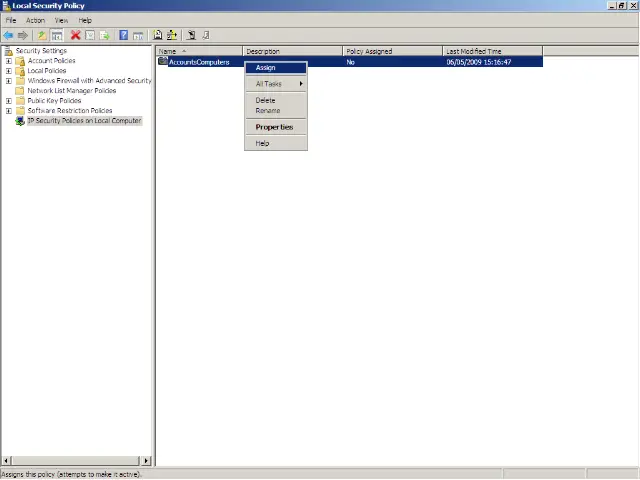The width and height of the screenshot is (640, 480).
Task: Open the All Tasks submenu arrow
Action: click(301, 84)
